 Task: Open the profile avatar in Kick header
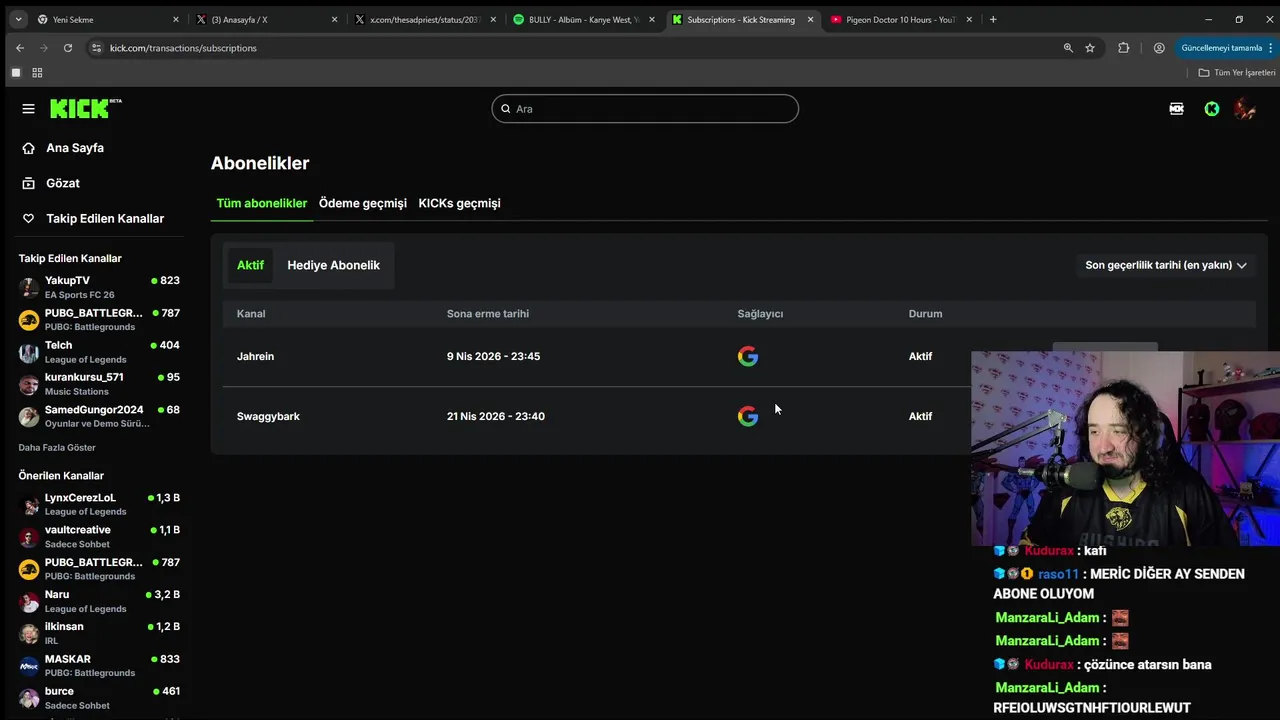click(1244, 108)
